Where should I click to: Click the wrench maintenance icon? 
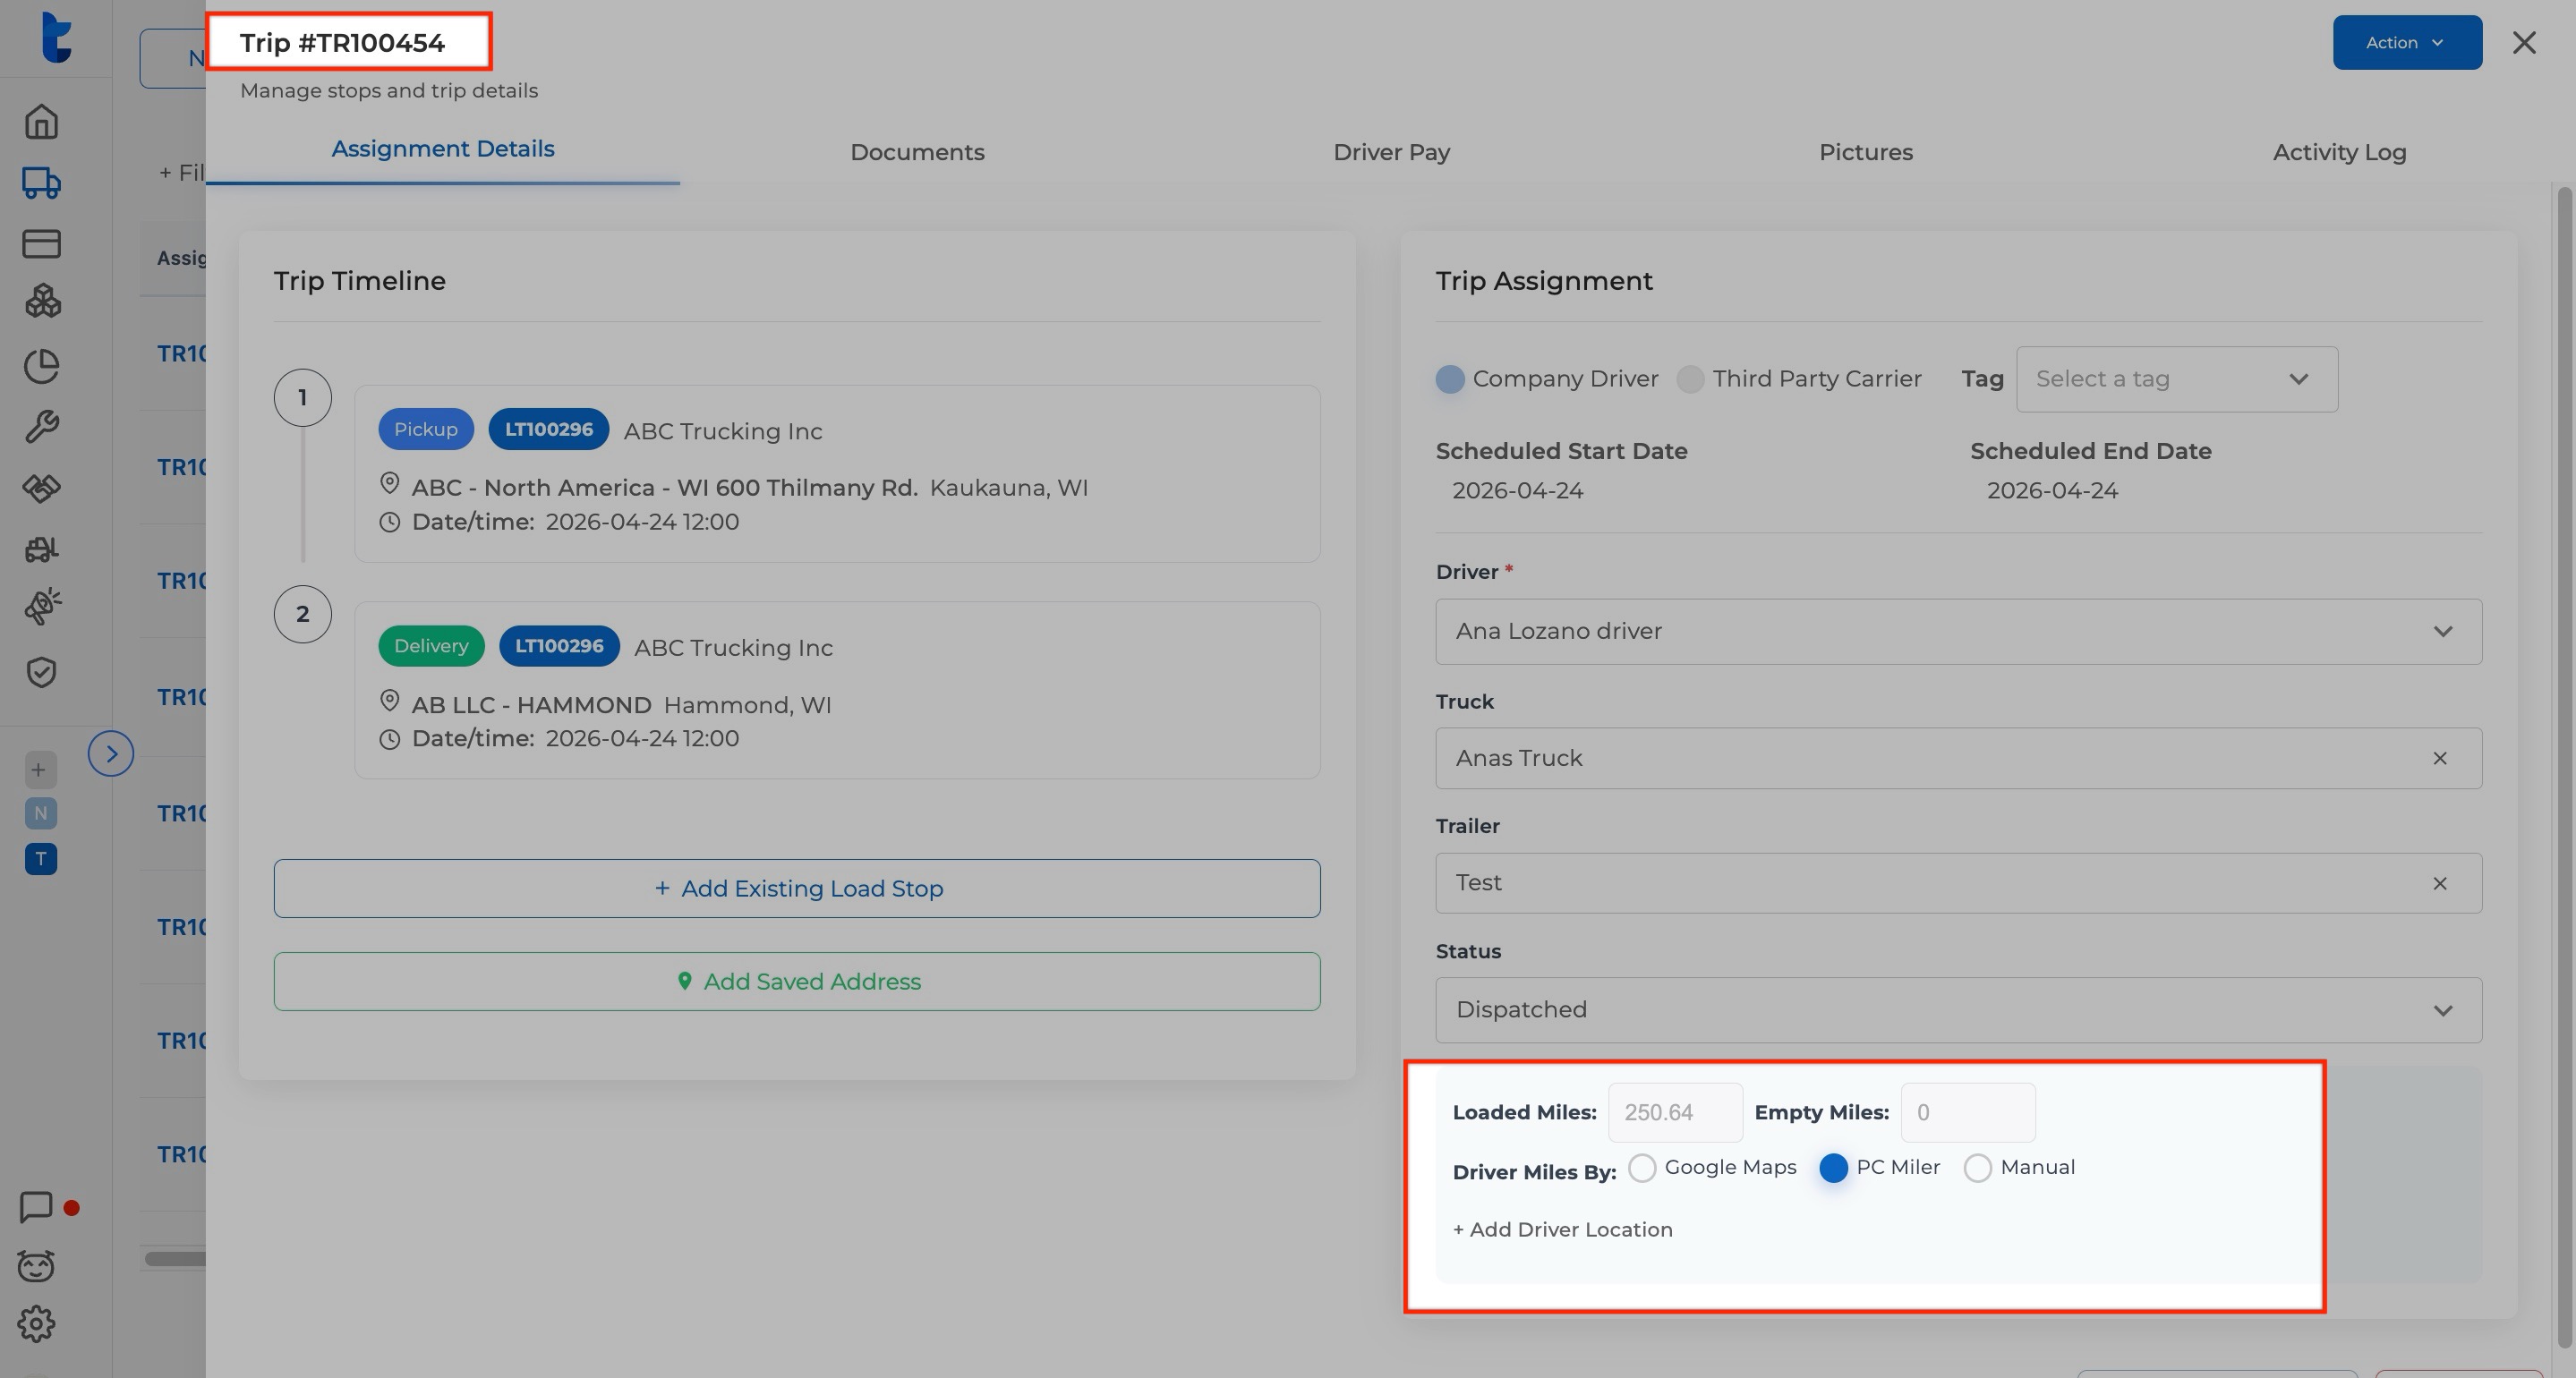click(x=41, y=427)
